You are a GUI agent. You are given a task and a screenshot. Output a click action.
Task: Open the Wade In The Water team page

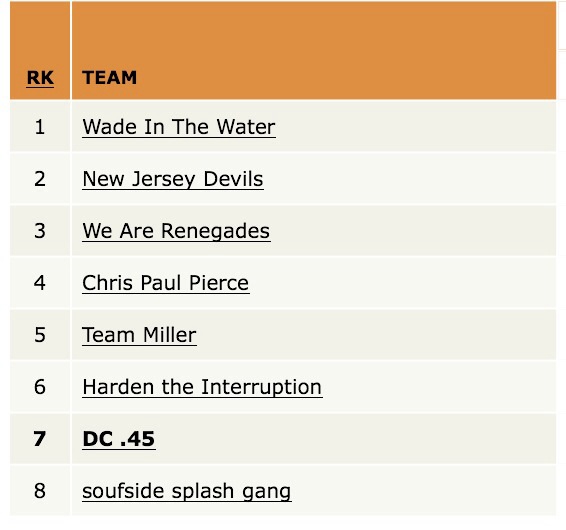[179, 127]
